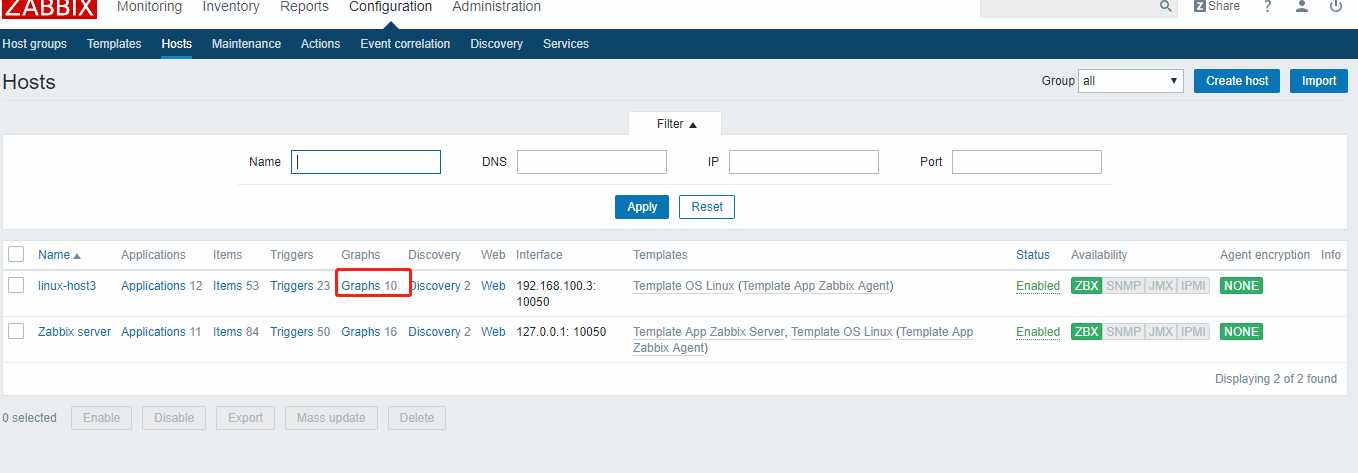This screenshot has width=1358, height=473.
Task: Open the Zabbix server host link
Action: 74,332
